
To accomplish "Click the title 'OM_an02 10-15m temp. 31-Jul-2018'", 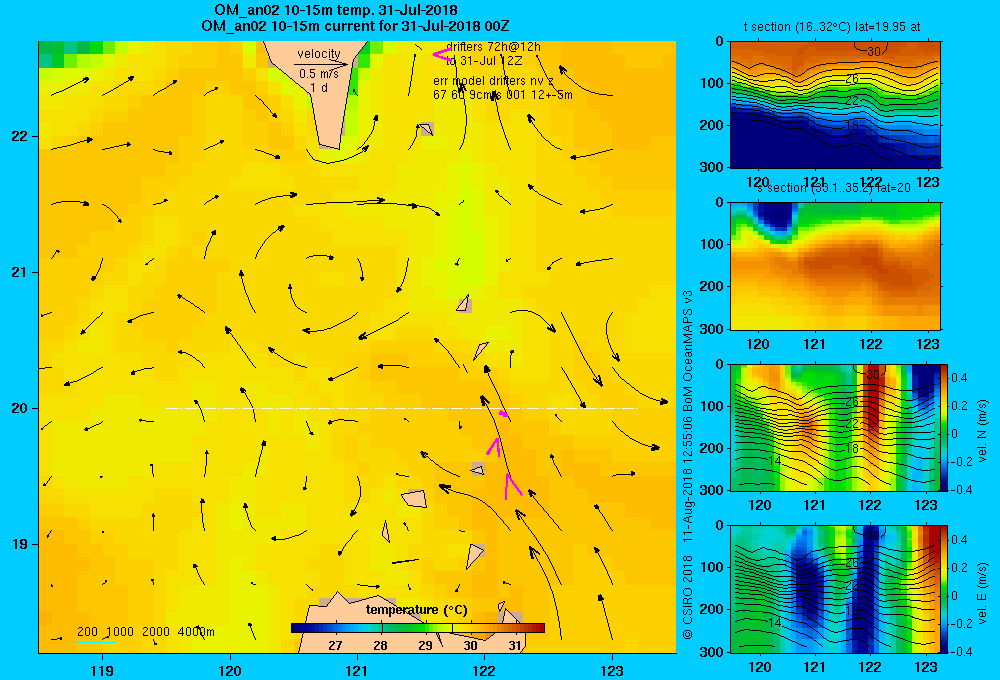I will [x=335, y=10].
